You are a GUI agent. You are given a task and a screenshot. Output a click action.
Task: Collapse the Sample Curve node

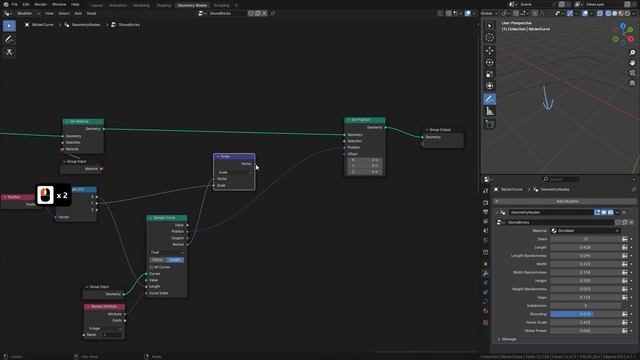(x=150, y=218)
